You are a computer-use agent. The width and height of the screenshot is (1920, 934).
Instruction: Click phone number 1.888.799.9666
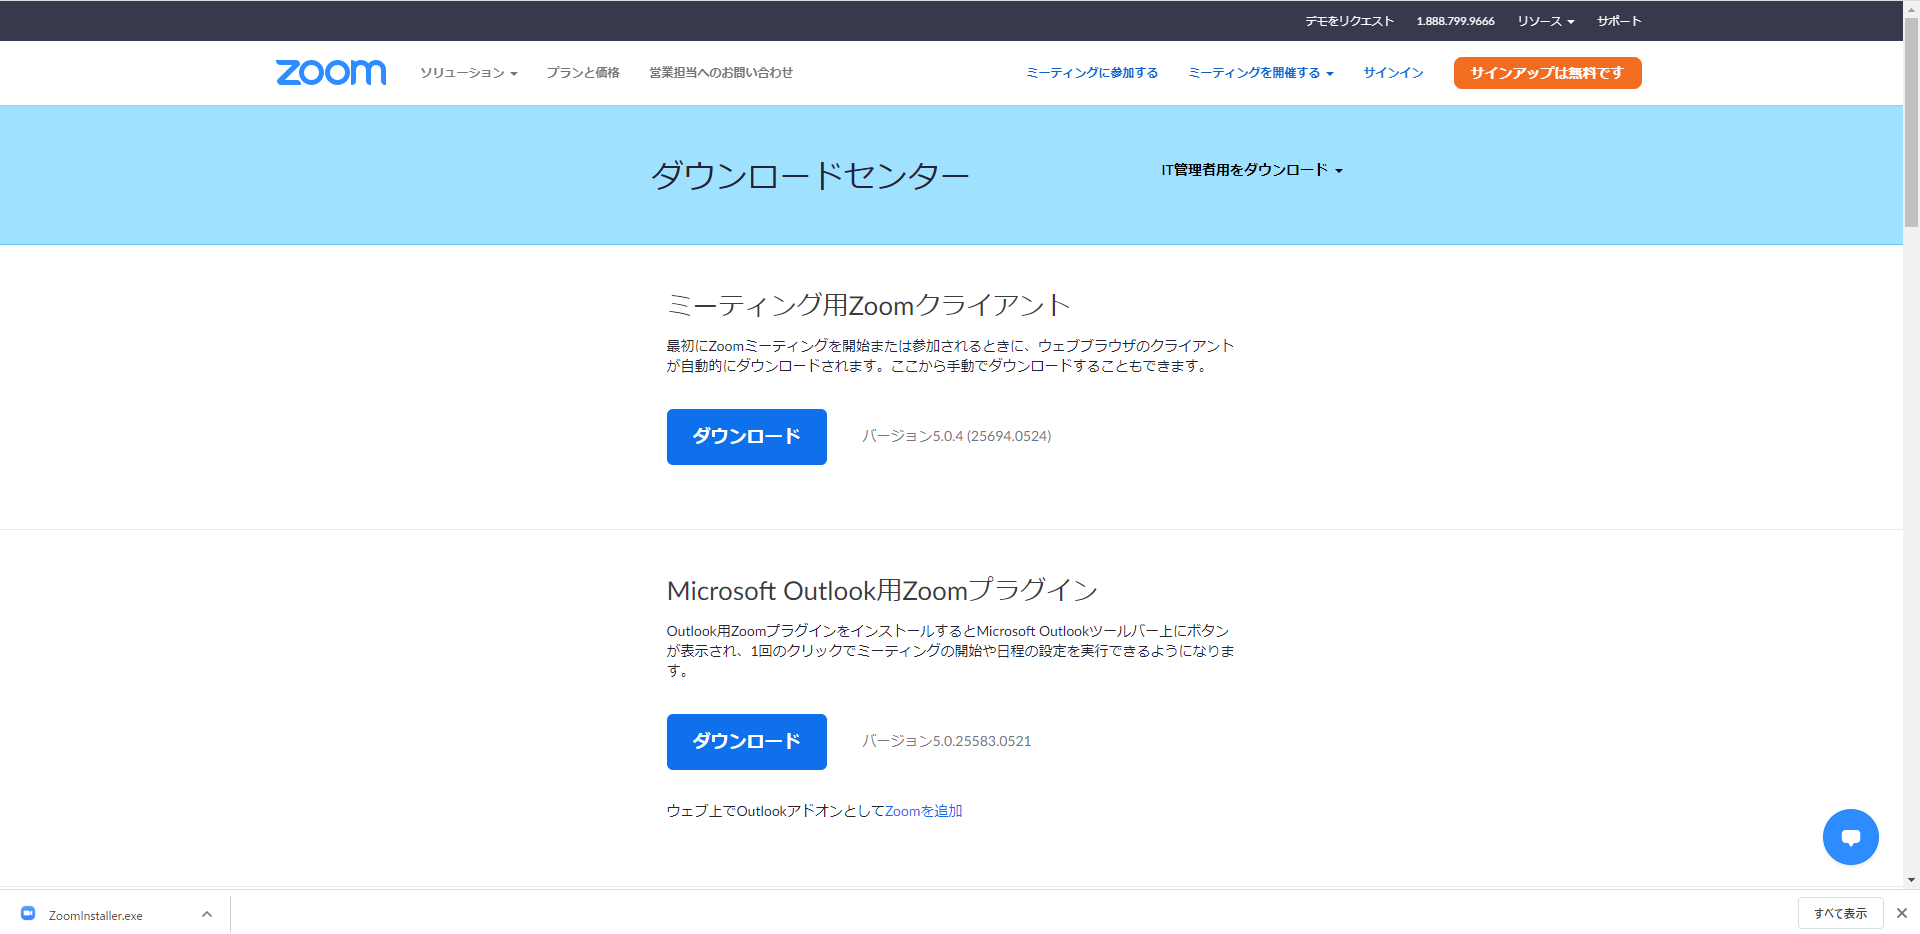pos(1455,21)
